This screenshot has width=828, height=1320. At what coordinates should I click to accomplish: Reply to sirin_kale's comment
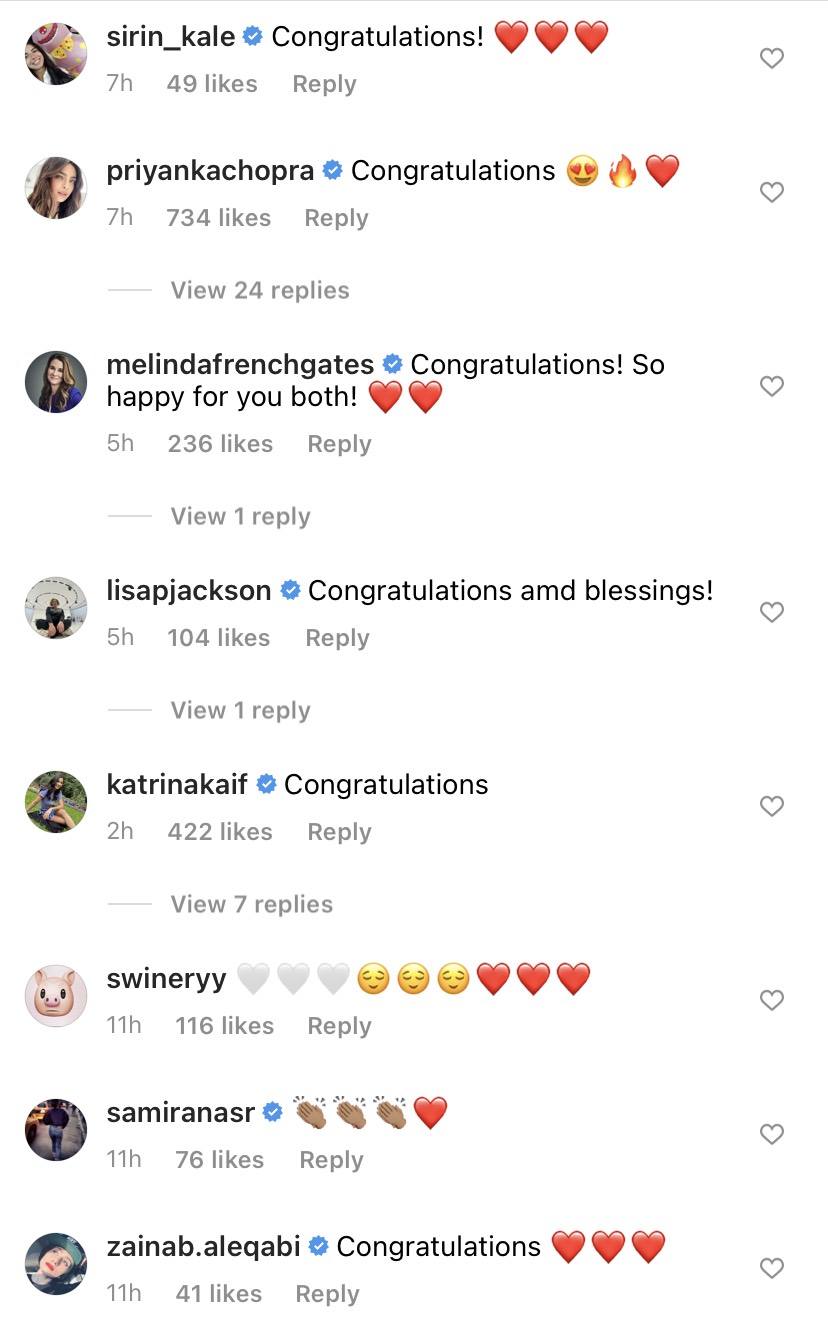click(323, 84)
